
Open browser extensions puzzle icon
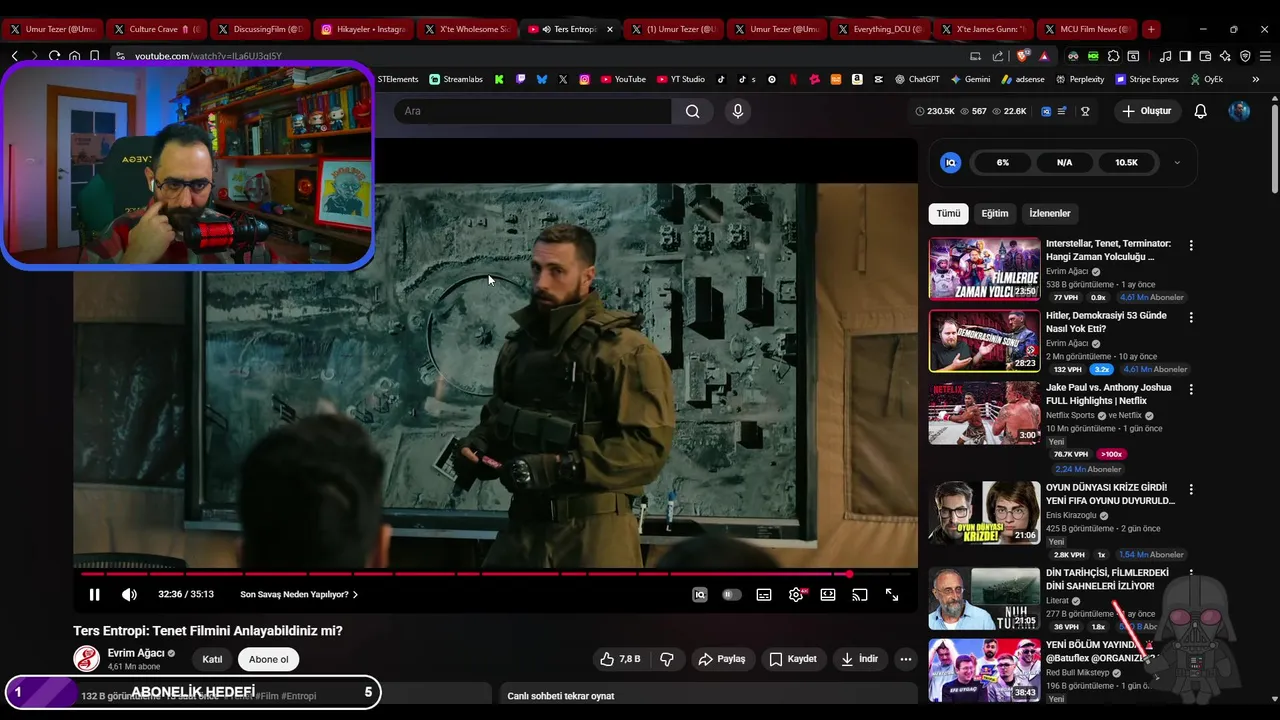tap(1113, 56)
